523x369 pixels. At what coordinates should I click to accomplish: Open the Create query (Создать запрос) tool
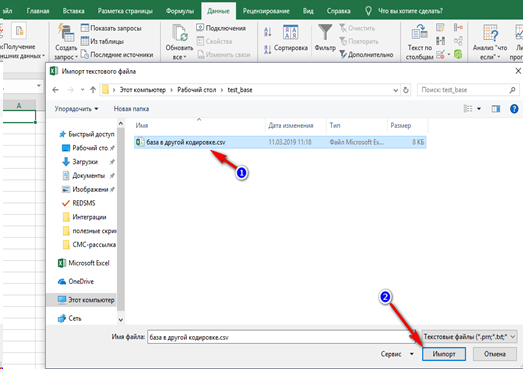(66, 42)
